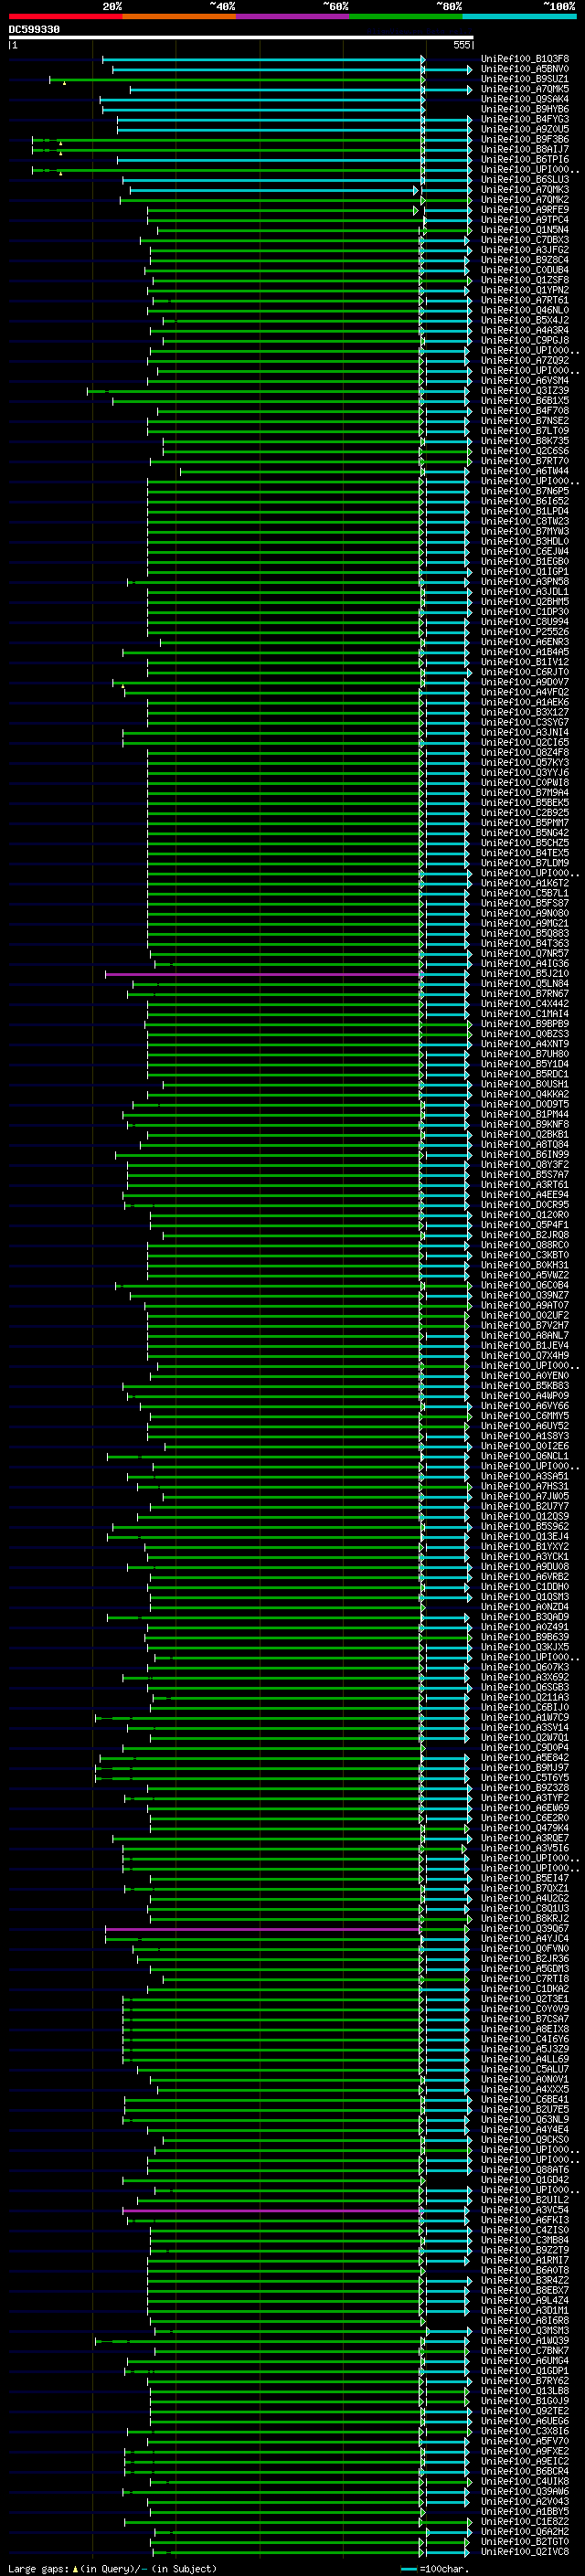
Task: Click label UniRef100_Q88AT6
Action: pyautogui.click(x=524, y=2171)
